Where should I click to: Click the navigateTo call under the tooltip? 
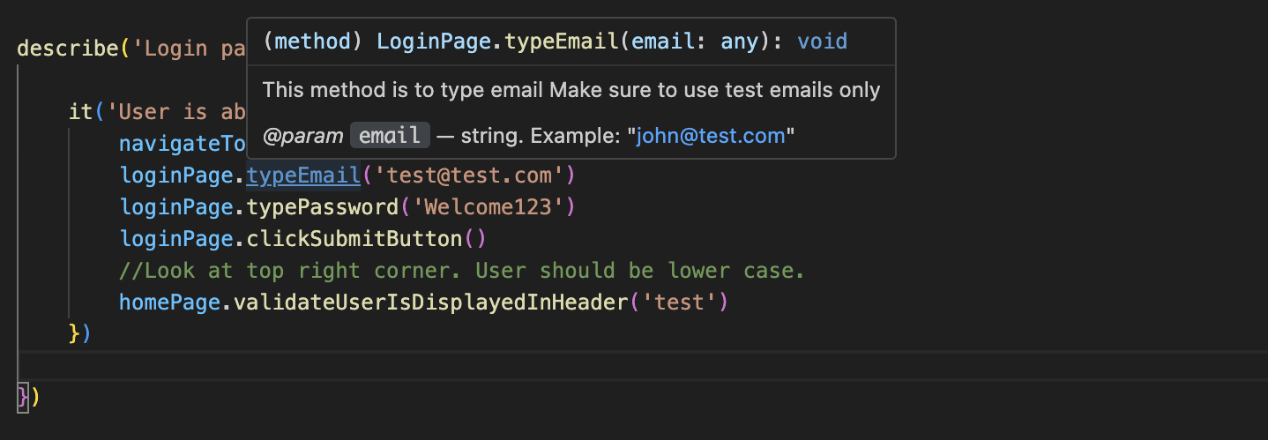coord(182,144)
